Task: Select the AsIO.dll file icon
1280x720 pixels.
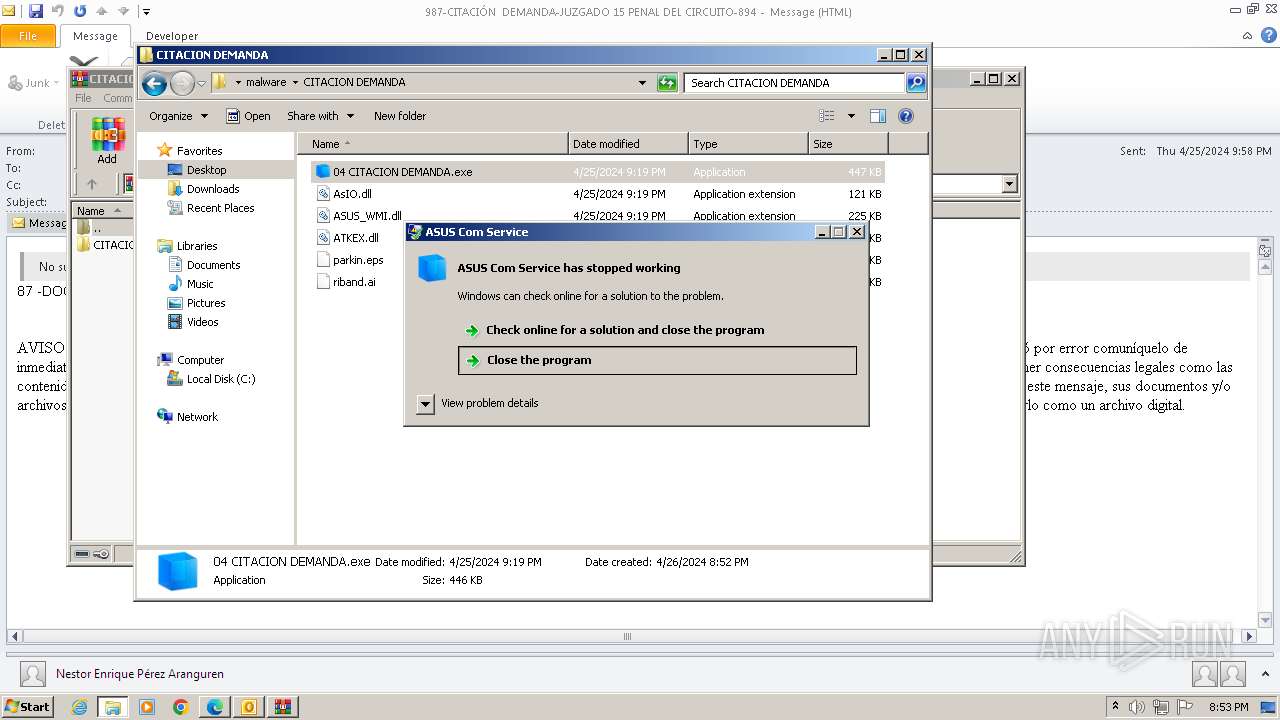Action: click(x=323, y=194)
